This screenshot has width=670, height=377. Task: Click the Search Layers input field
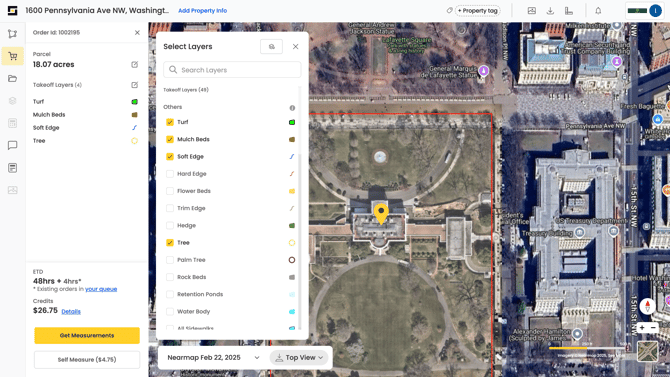tap(232, 70)
